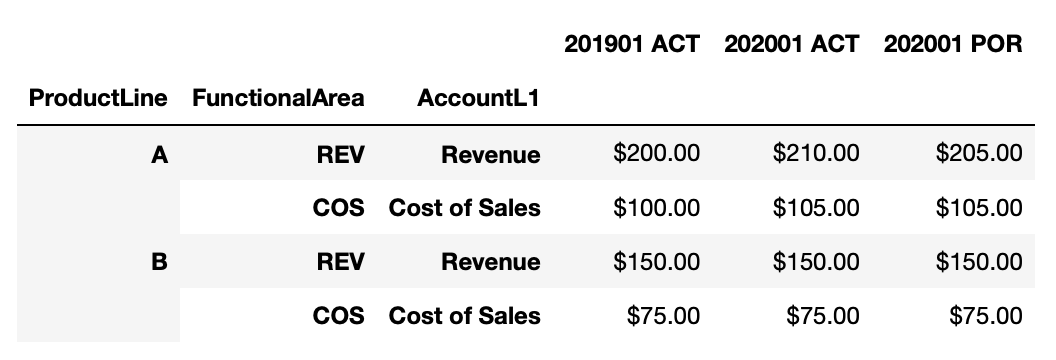Click the 202001 POR column header
Image resolution: width=1056 pixels, height=360 pixels.
coord(953,44)
